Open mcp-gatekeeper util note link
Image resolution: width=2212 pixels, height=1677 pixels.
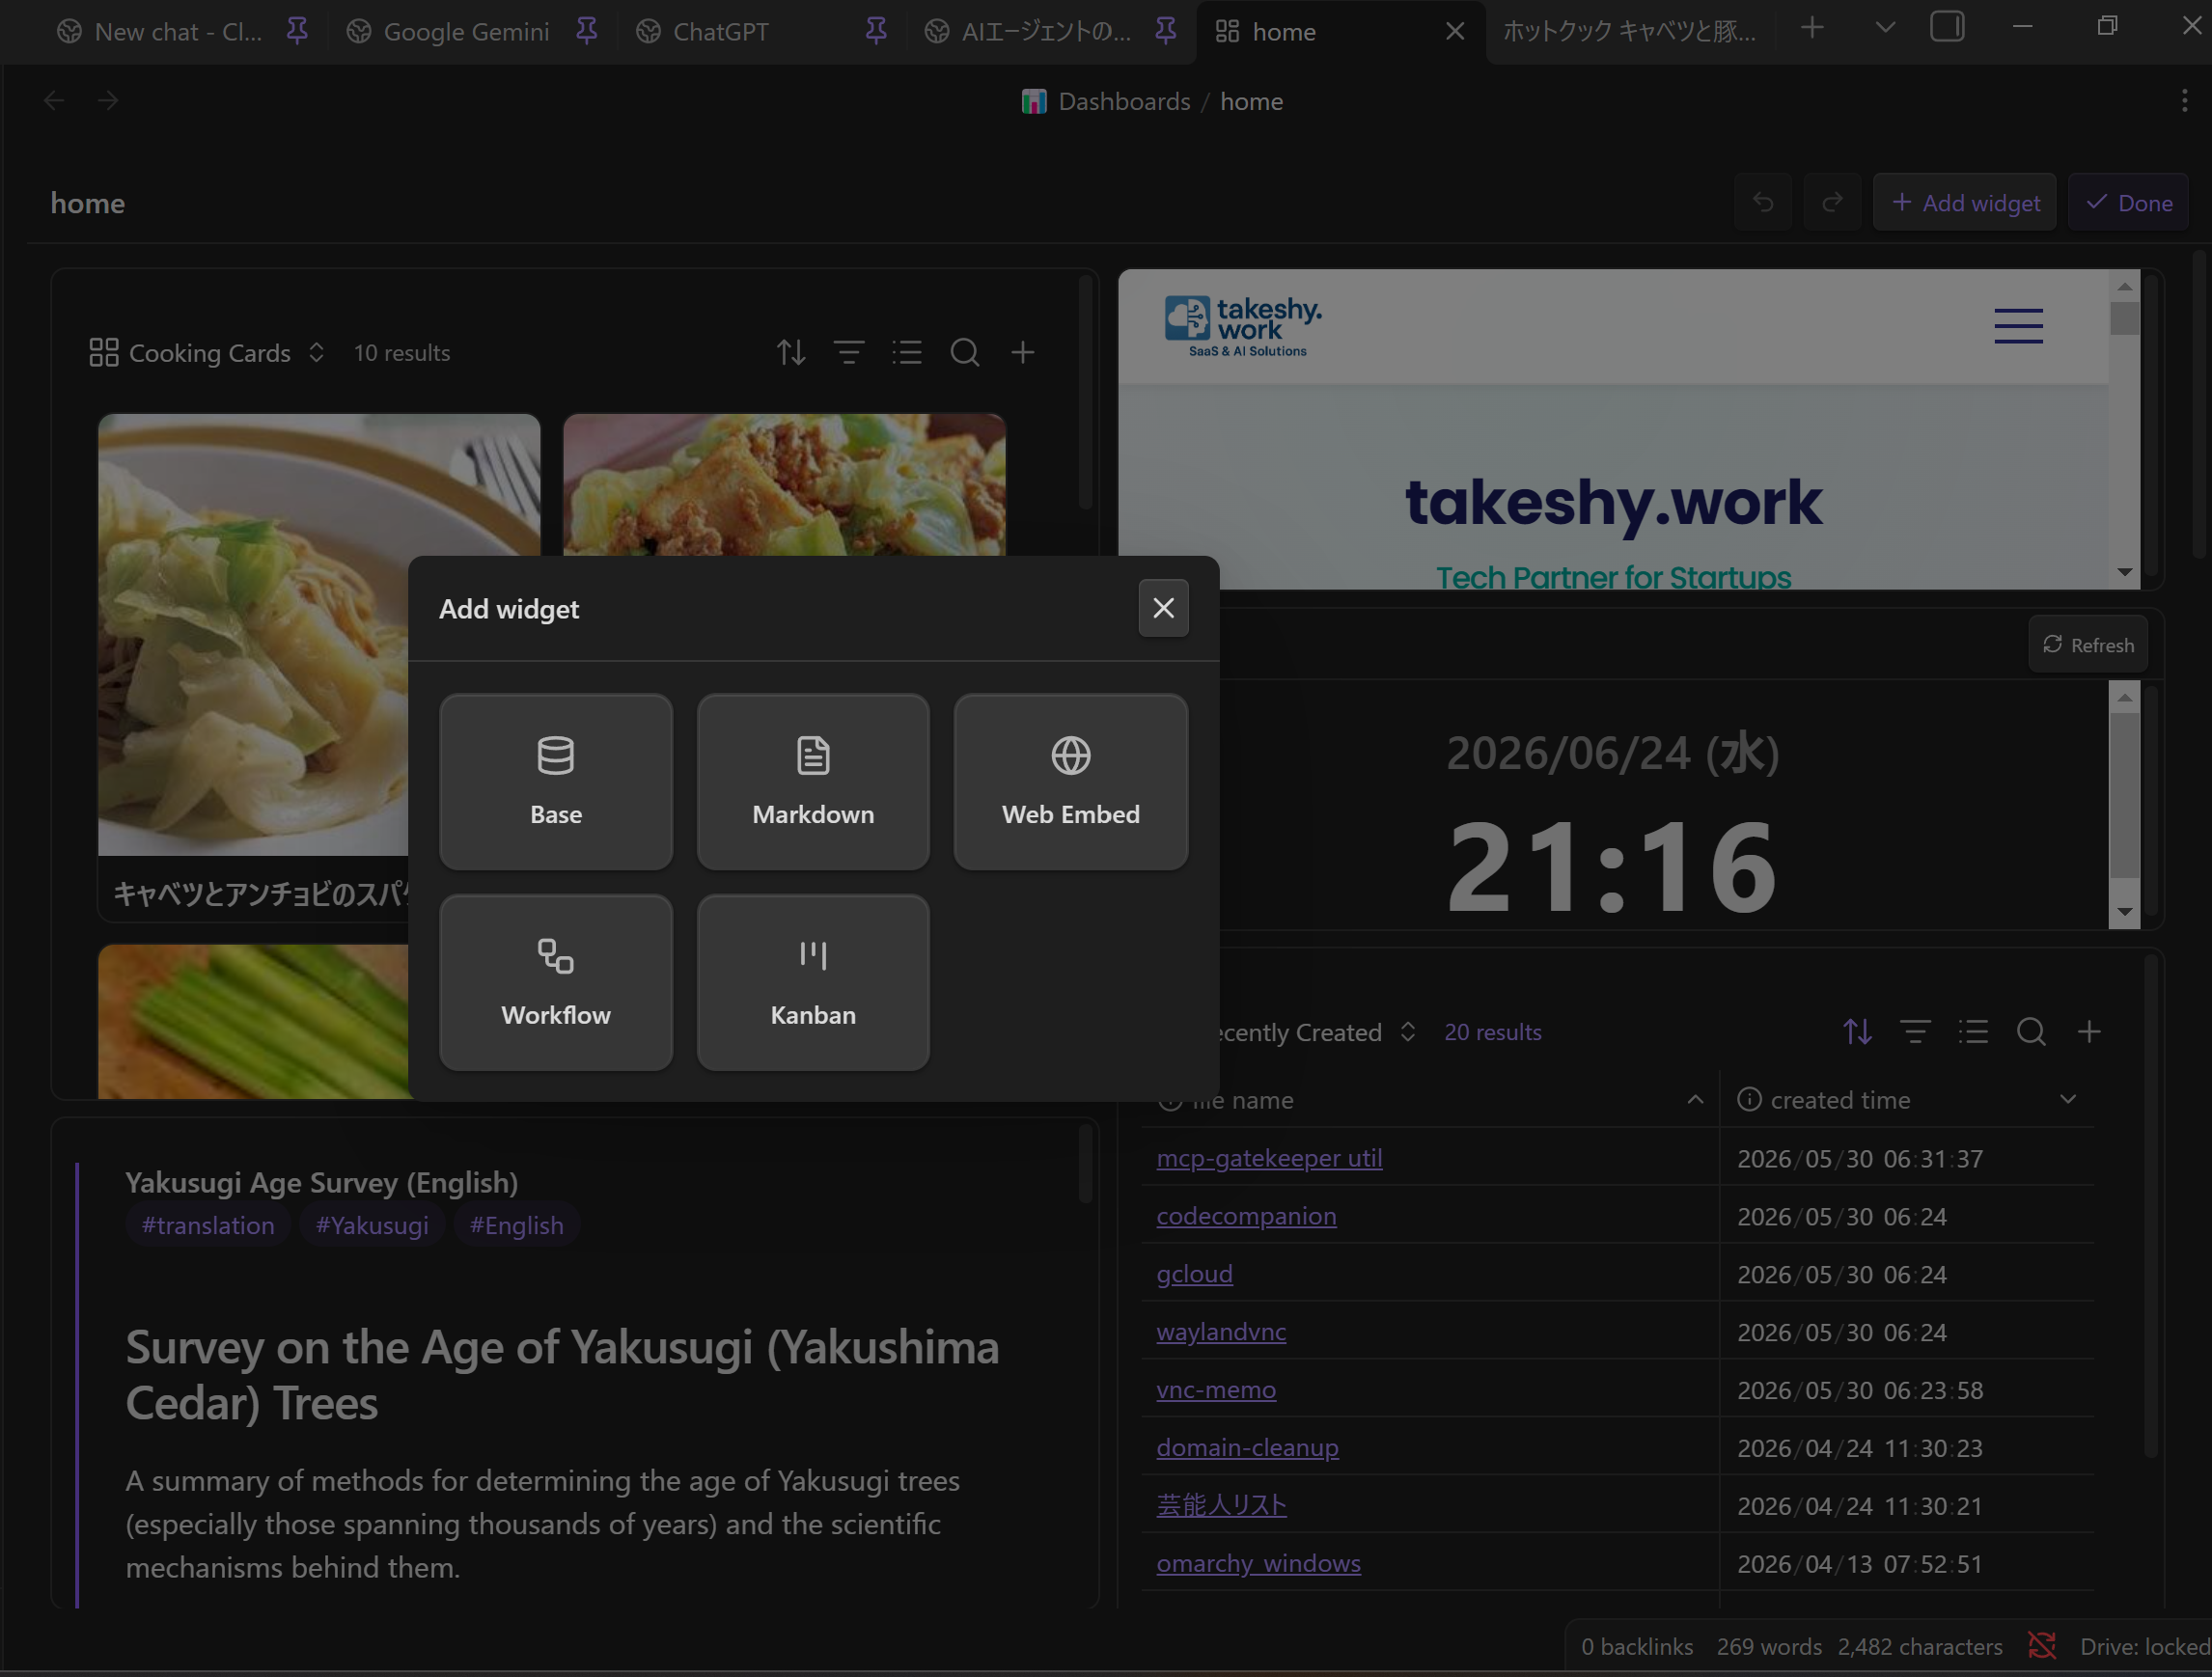click(1269, 1158)
